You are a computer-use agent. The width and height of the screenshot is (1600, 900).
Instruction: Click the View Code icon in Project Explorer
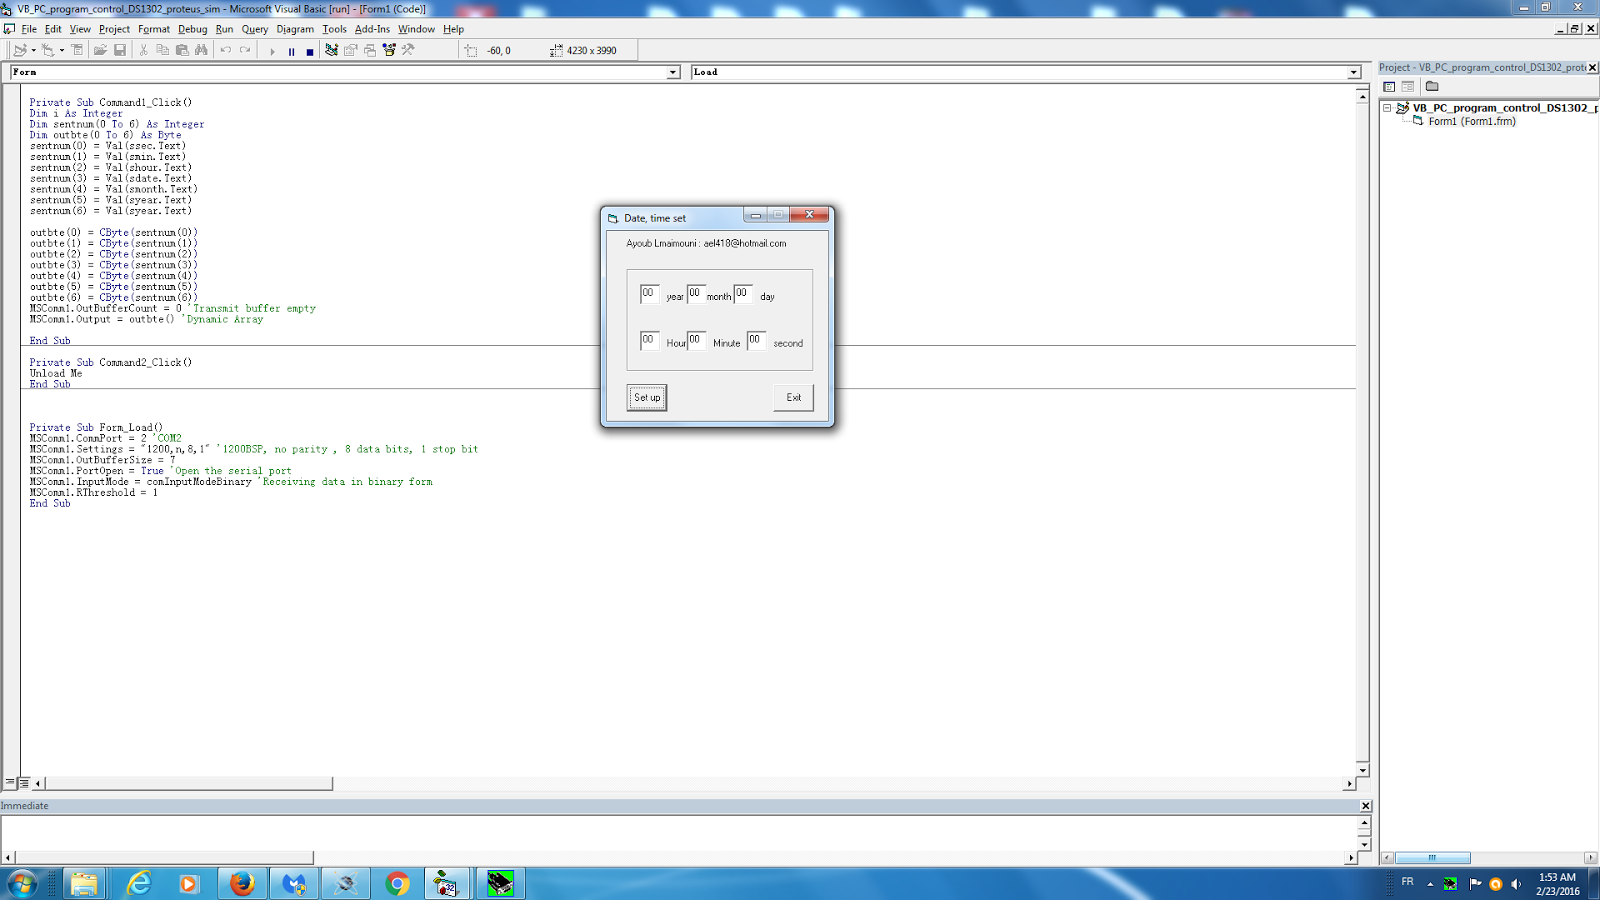tap(1389, 87)
